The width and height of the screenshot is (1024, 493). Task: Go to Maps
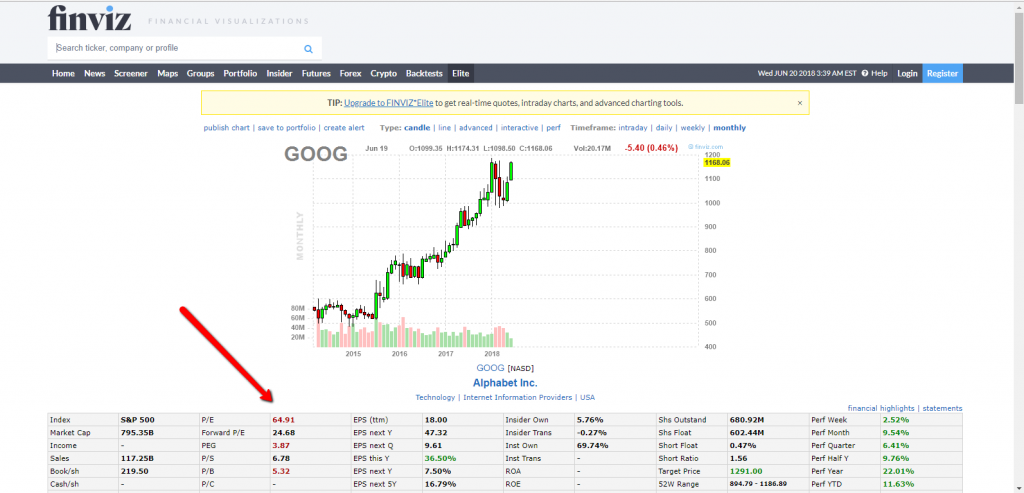pos(167,74)
